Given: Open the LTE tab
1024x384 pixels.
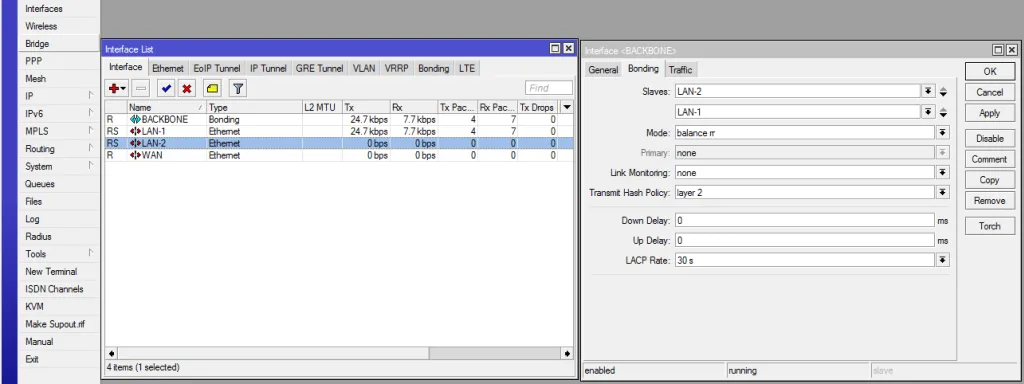Looking at the screenshot, I should pyautogui.click(x=467, y=68).
